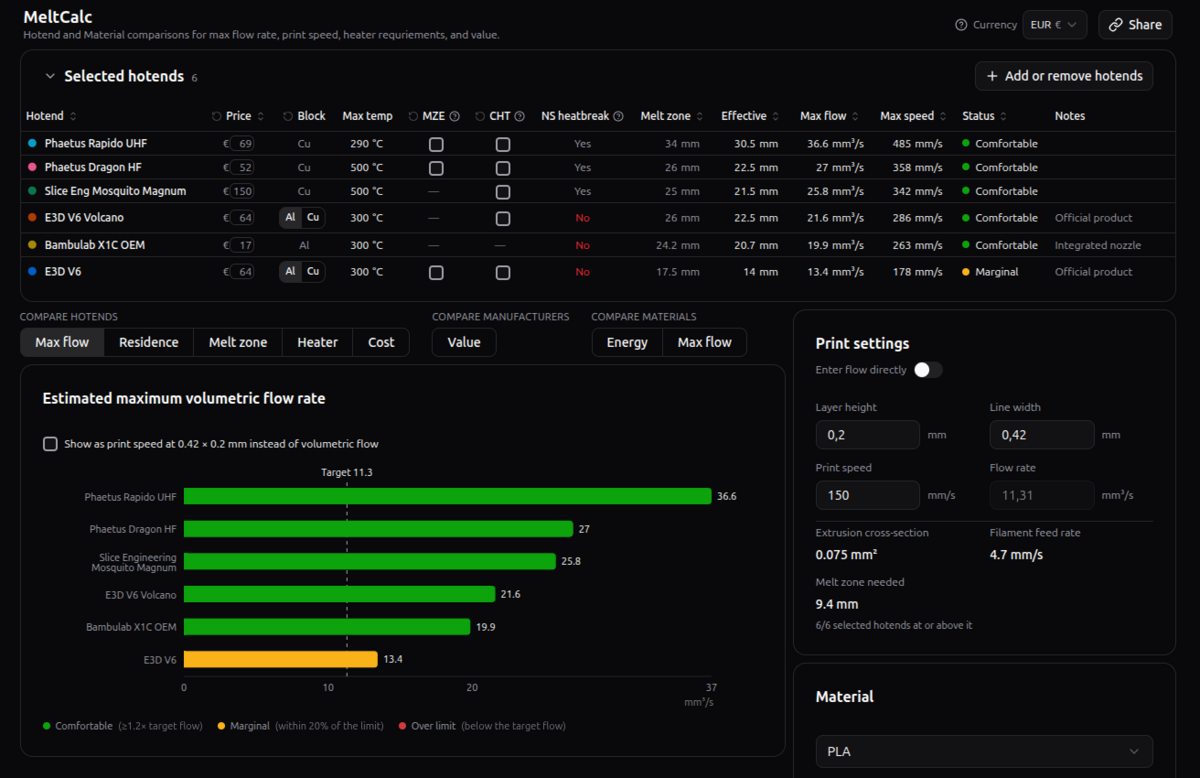Enable CHT for Phaetus Dragon HF

pyautogui.click(x=503, y=168)
